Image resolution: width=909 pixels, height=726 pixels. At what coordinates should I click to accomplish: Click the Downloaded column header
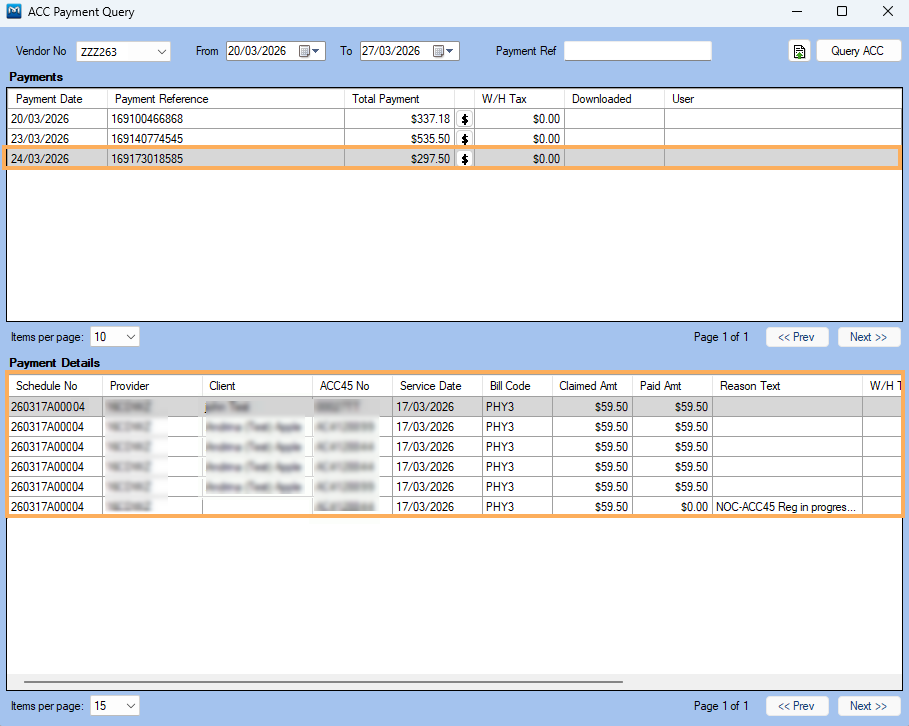click(615, 99)
